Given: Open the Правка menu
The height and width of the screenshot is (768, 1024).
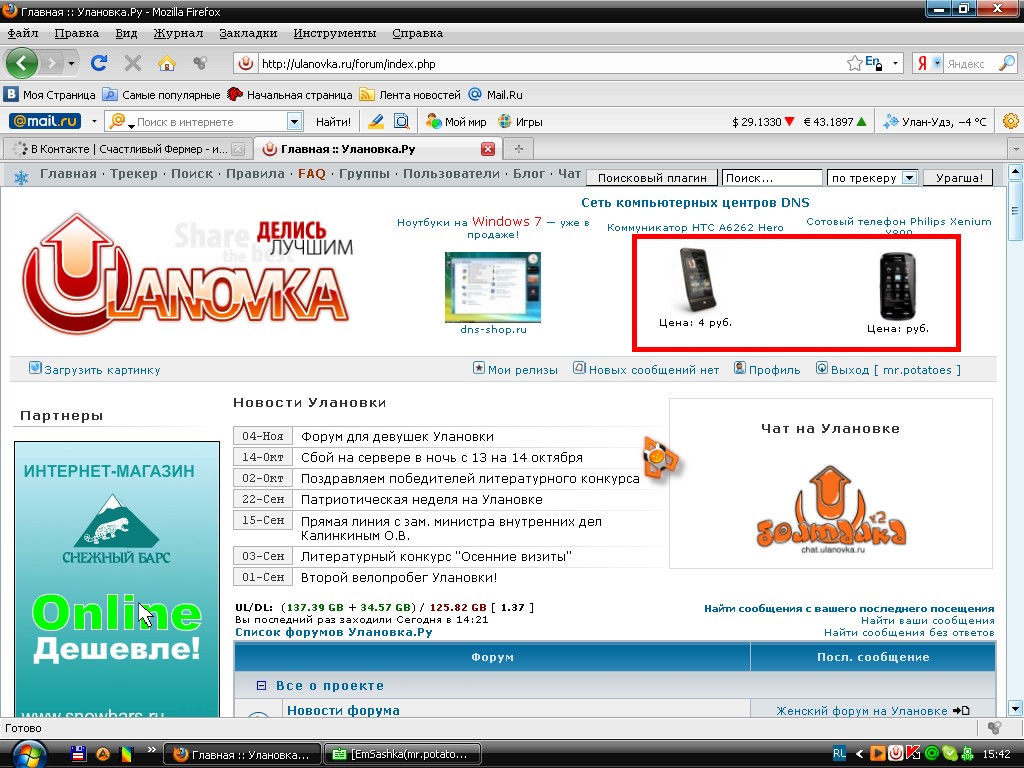Looking at the screenshot, I should coord(76,33).
